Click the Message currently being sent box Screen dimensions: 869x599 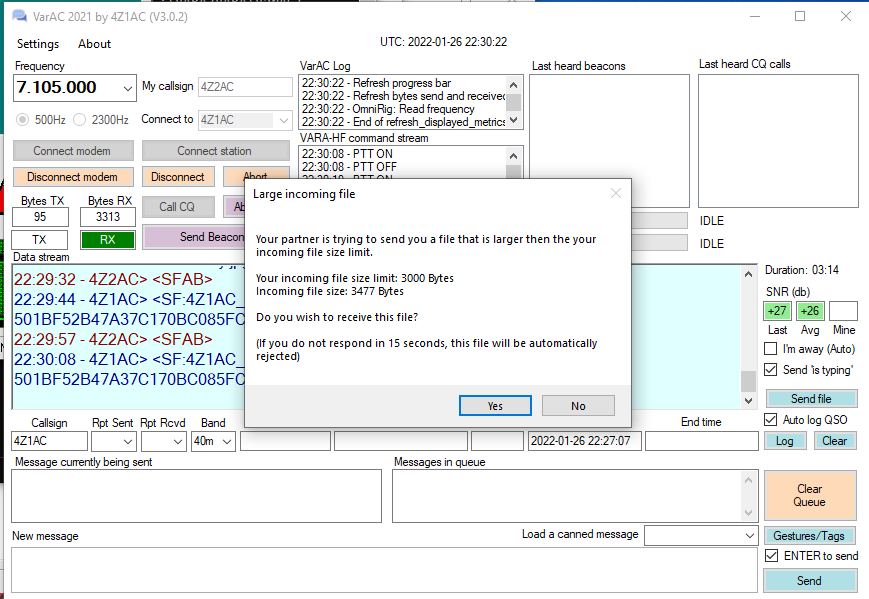pos(196,496)
